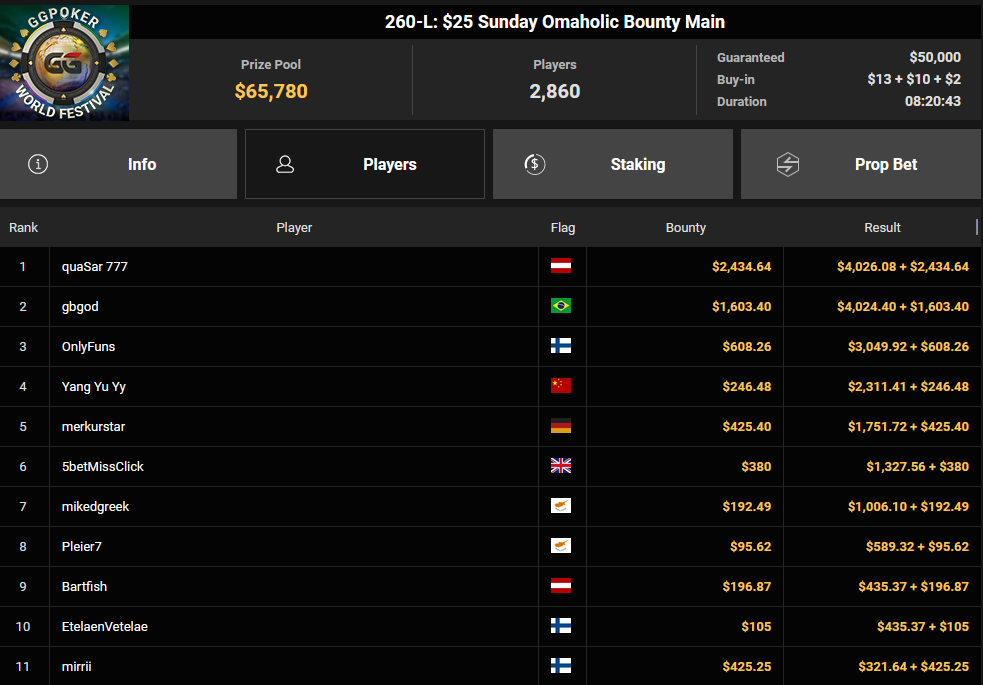983x685 pixels.
Task: Sort by Rank column header
Action: coord(24,228)
